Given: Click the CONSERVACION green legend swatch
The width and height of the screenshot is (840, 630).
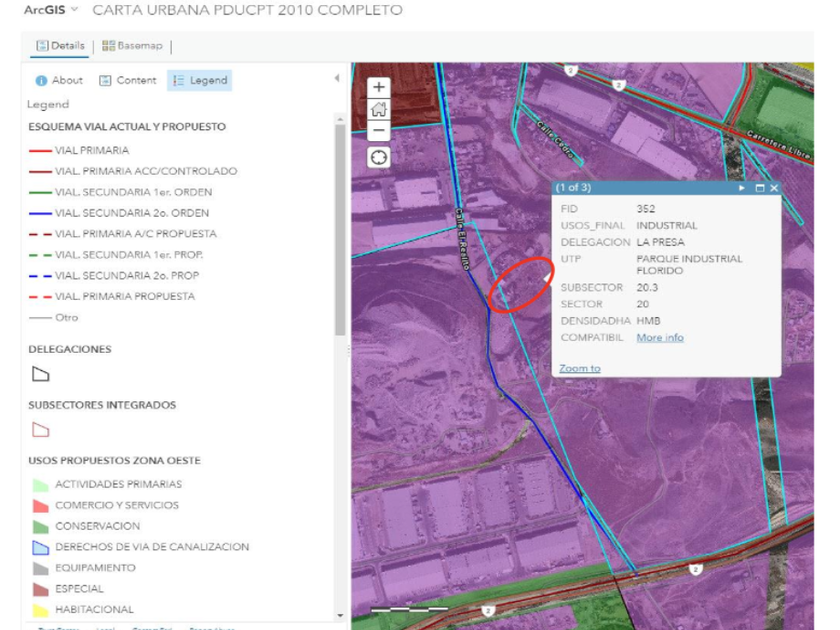Looking at the screenshot, I should 40,526.
